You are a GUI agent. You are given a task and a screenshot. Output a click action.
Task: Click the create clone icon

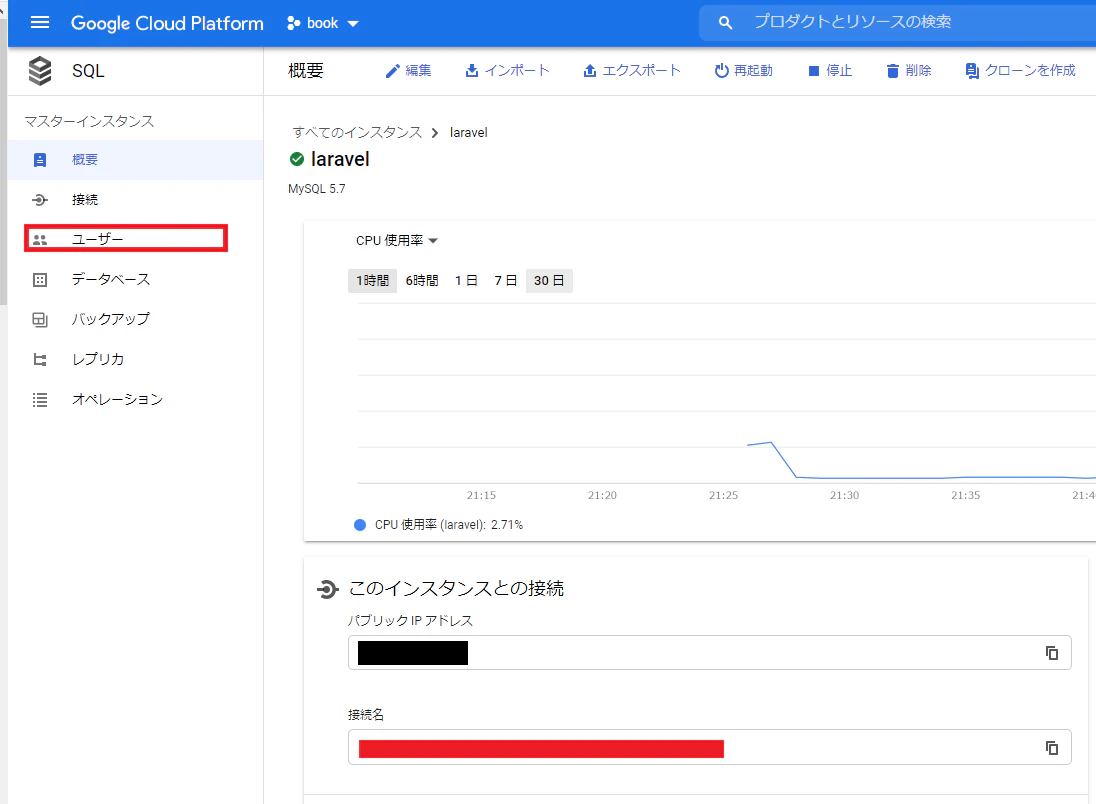point(972,71)
